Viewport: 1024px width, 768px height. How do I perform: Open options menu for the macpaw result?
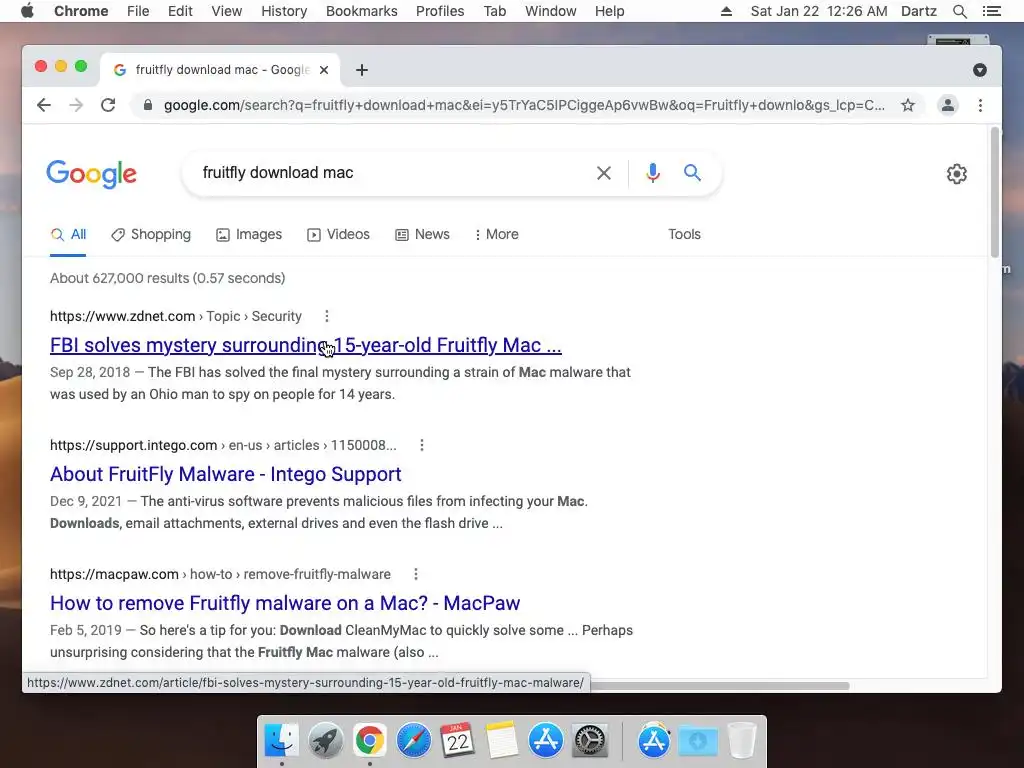(x=416, y=574)
